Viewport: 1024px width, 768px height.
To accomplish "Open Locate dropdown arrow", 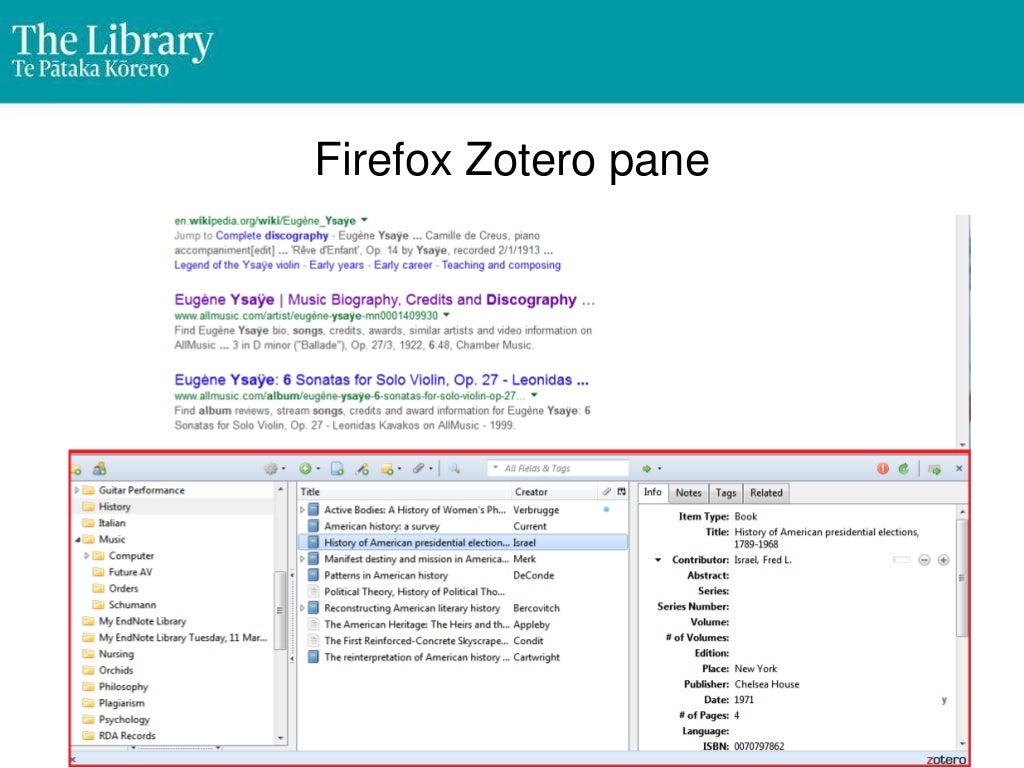I will point(660,469).
